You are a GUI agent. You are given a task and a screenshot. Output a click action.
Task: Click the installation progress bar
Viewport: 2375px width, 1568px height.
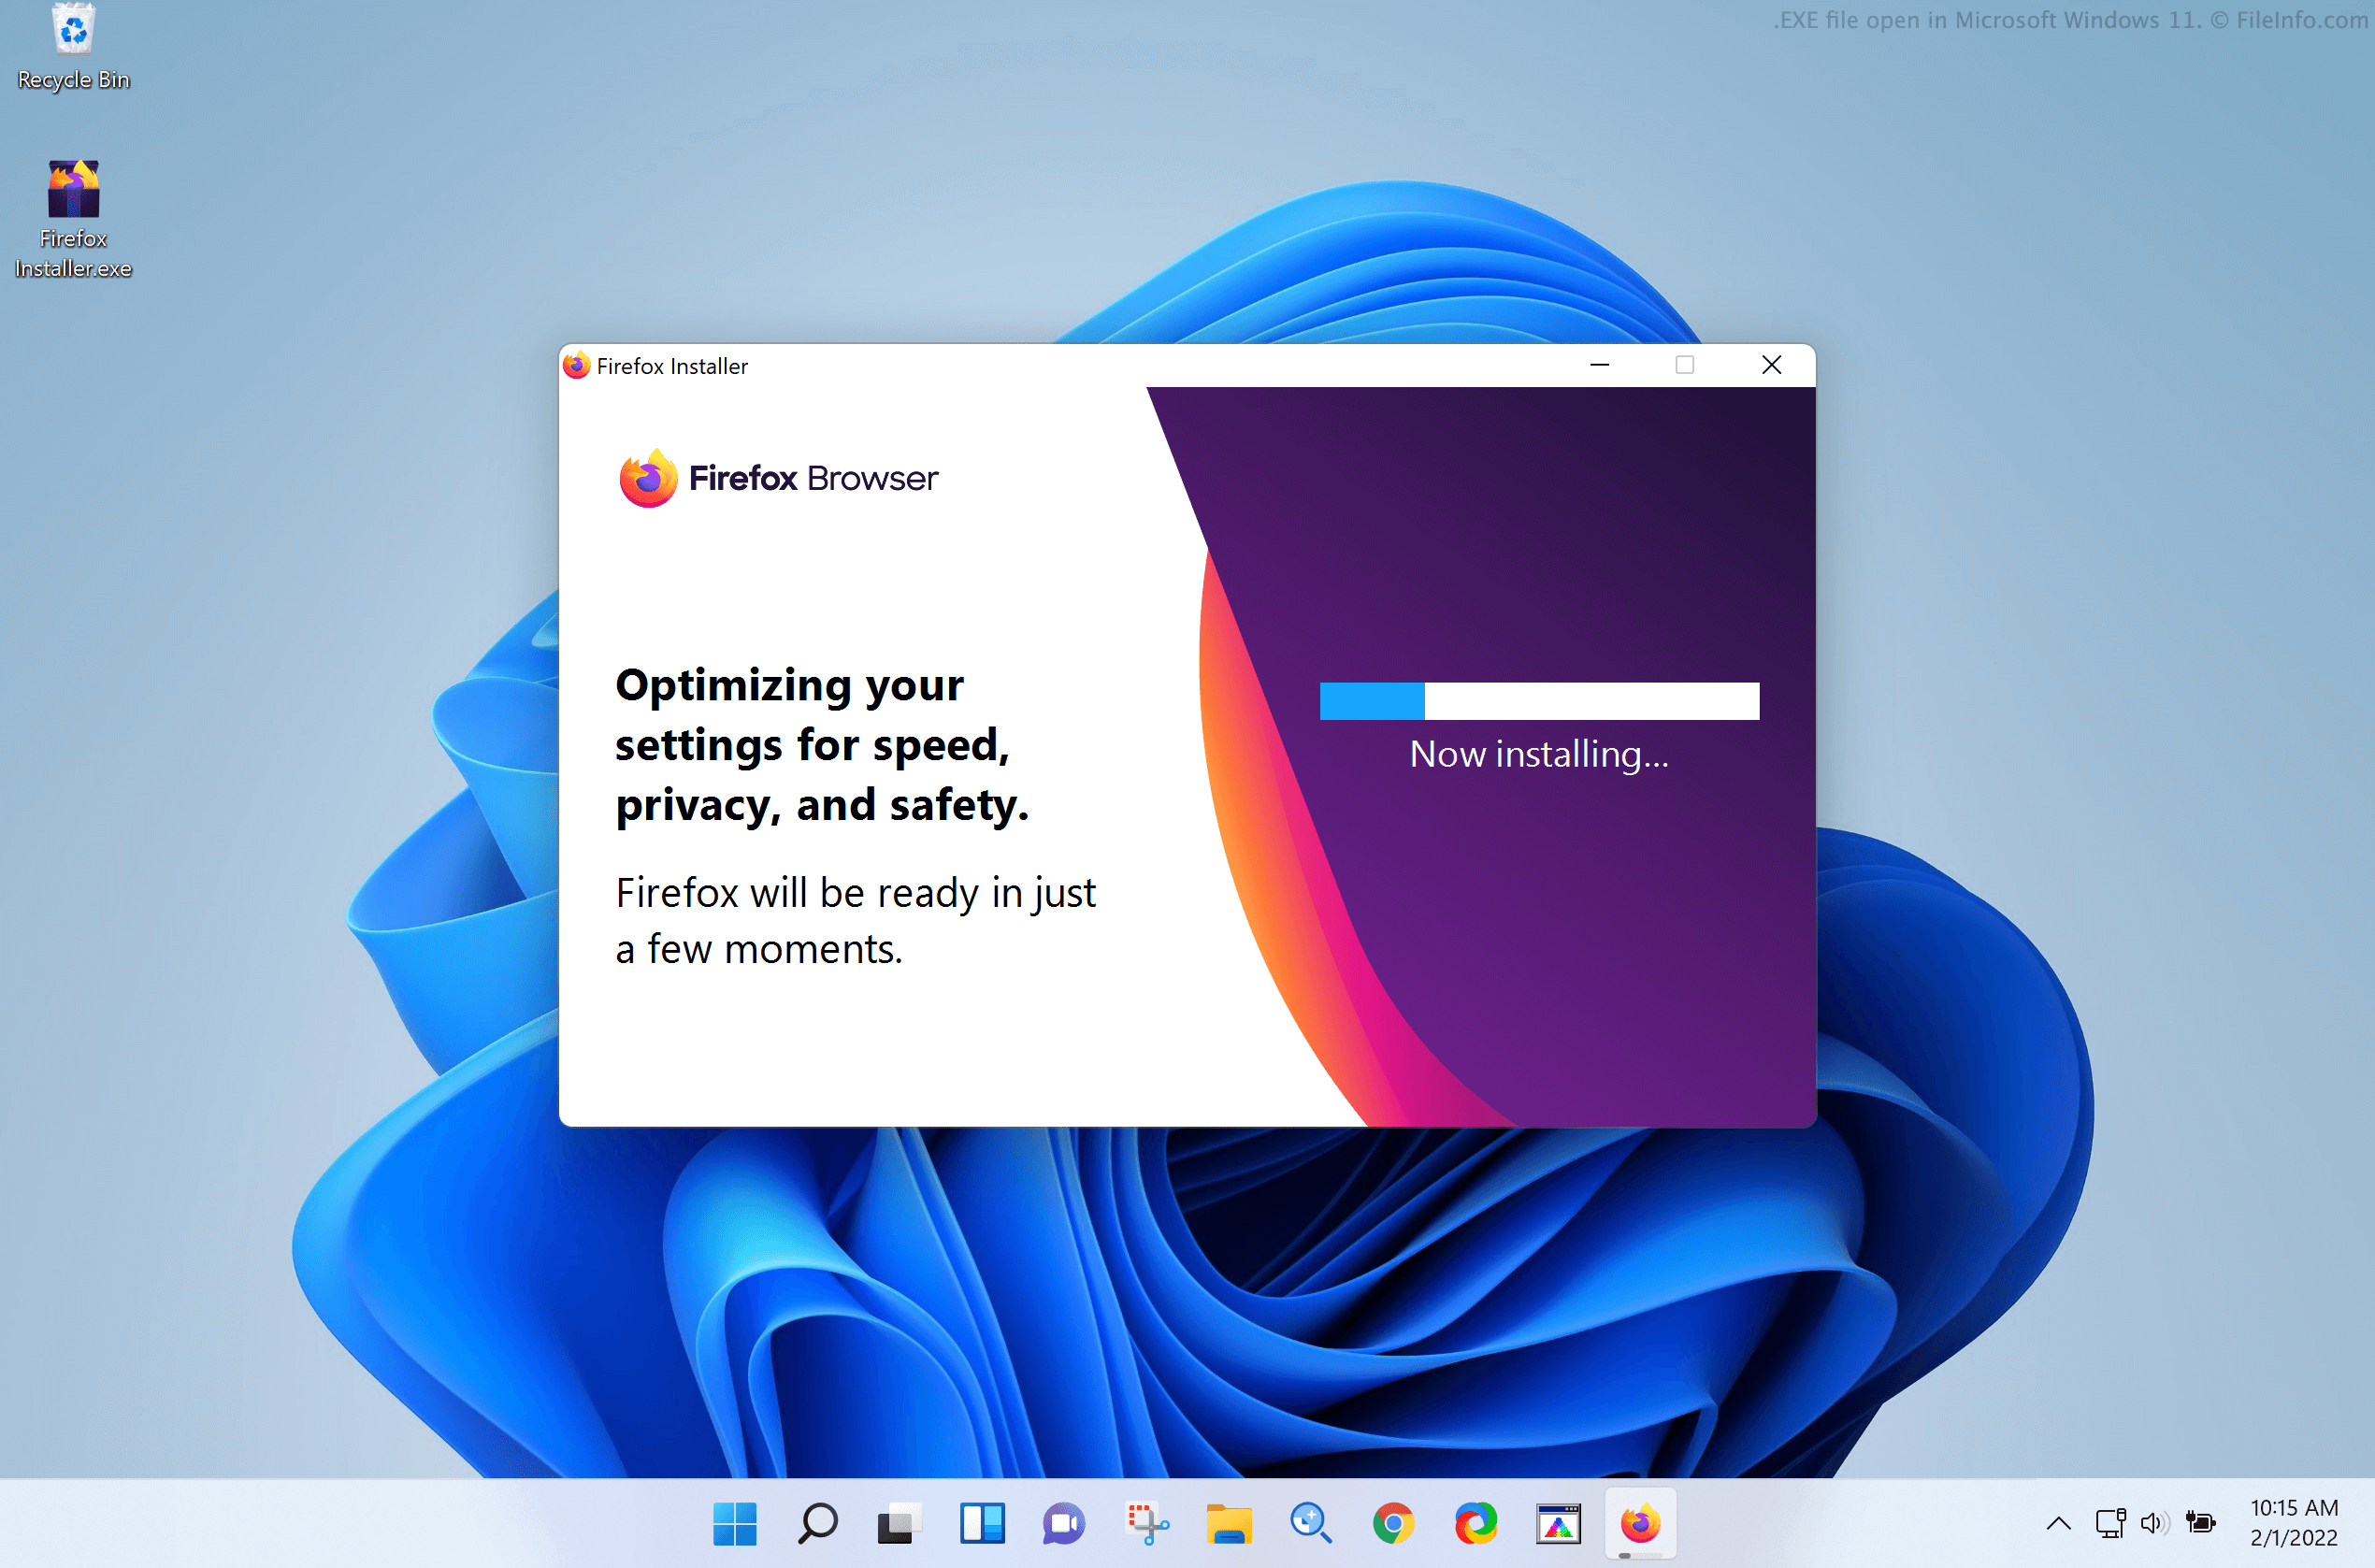click(1540, 701)
